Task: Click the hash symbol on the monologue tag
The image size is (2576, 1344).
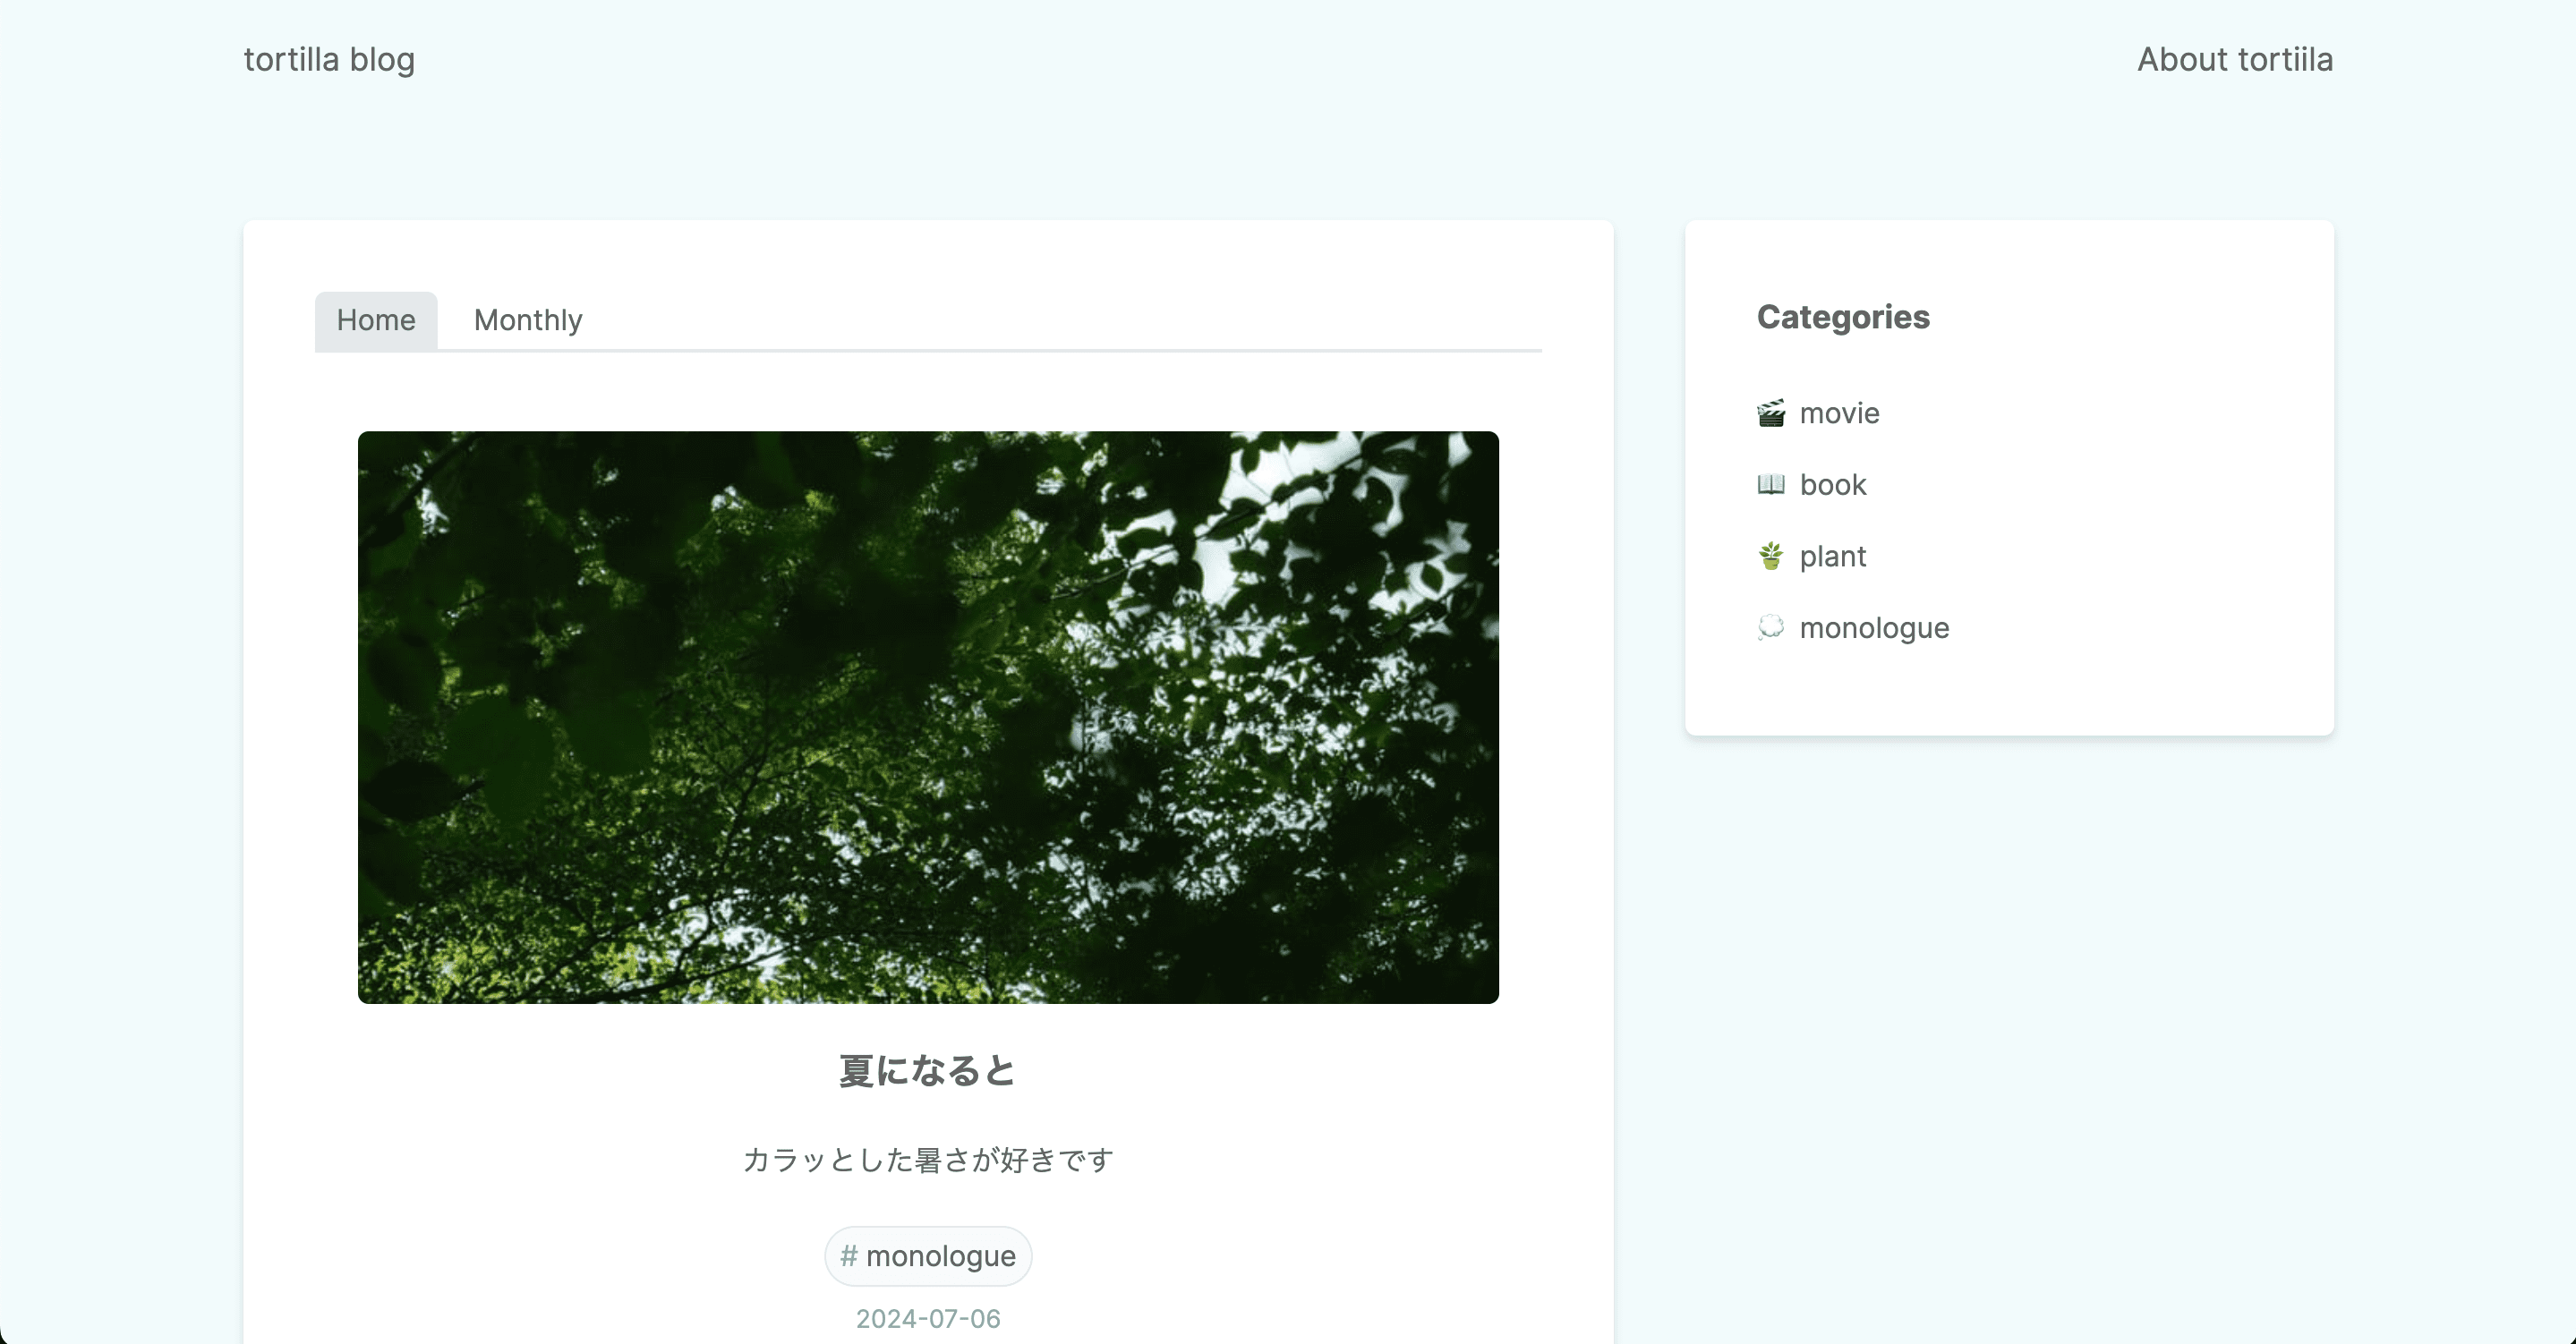Action: pos(849,1256)
